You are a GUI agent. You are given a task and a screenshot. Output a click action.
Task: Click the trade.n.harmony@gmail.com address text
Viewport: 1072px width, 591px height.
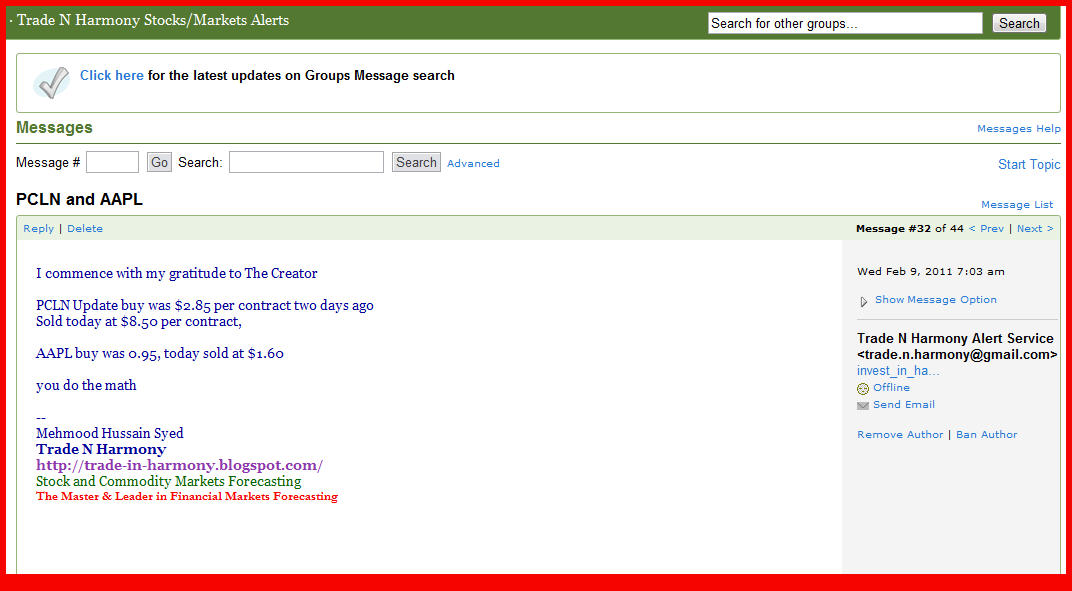point(957,355)
